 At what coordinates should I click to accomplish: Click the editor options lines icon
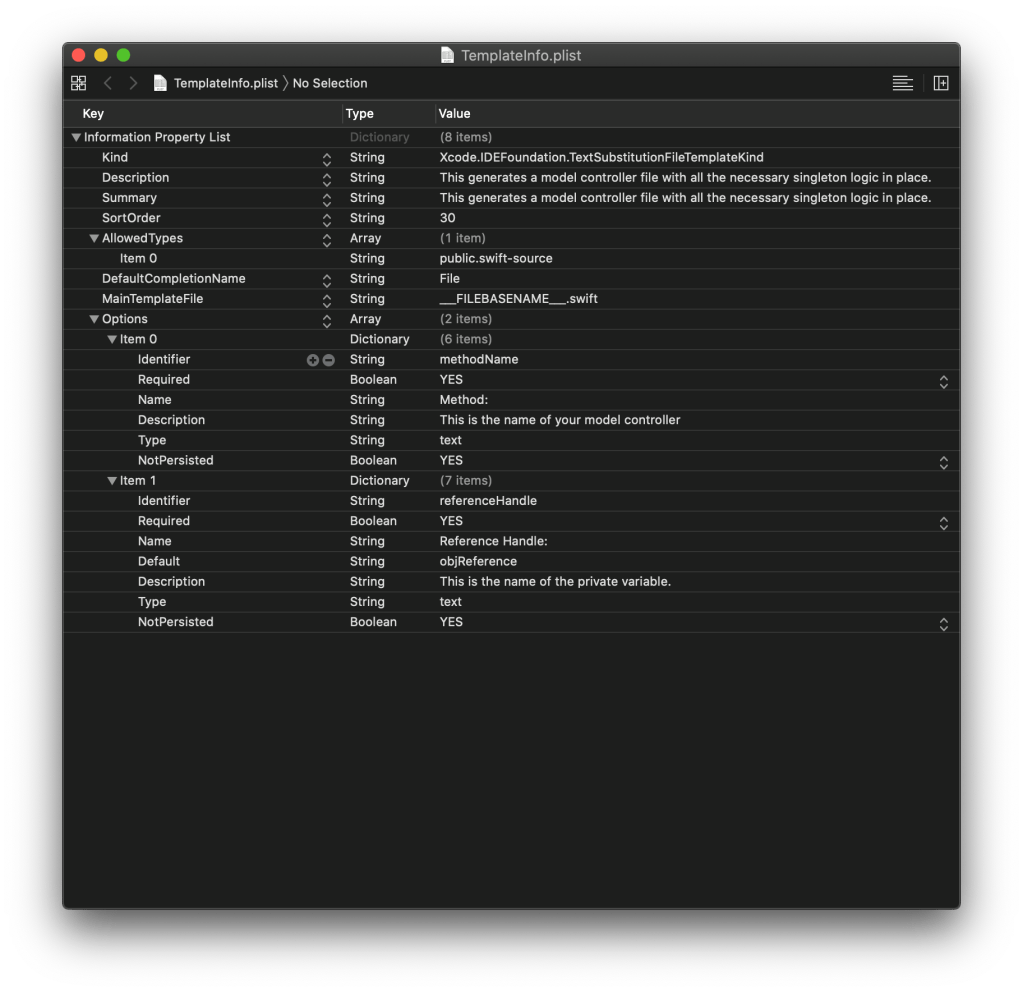[x=902, y=83]
